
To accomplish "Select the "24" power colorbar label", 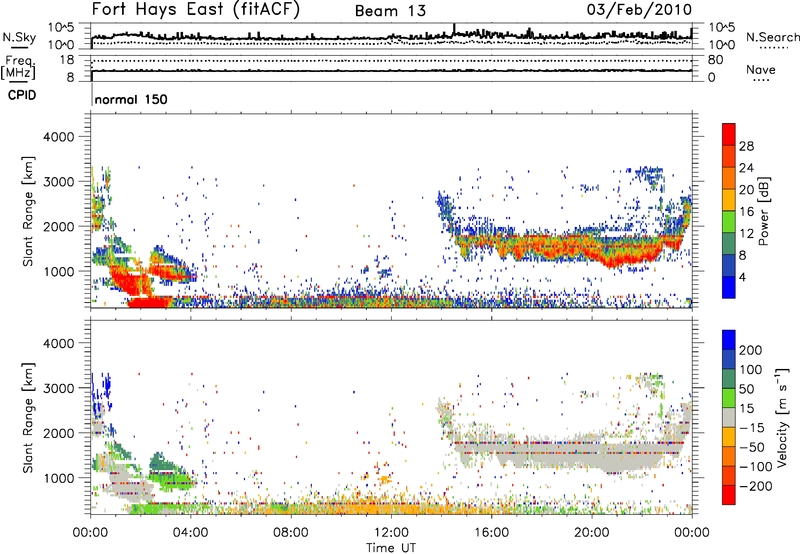I will pos(746,168).
